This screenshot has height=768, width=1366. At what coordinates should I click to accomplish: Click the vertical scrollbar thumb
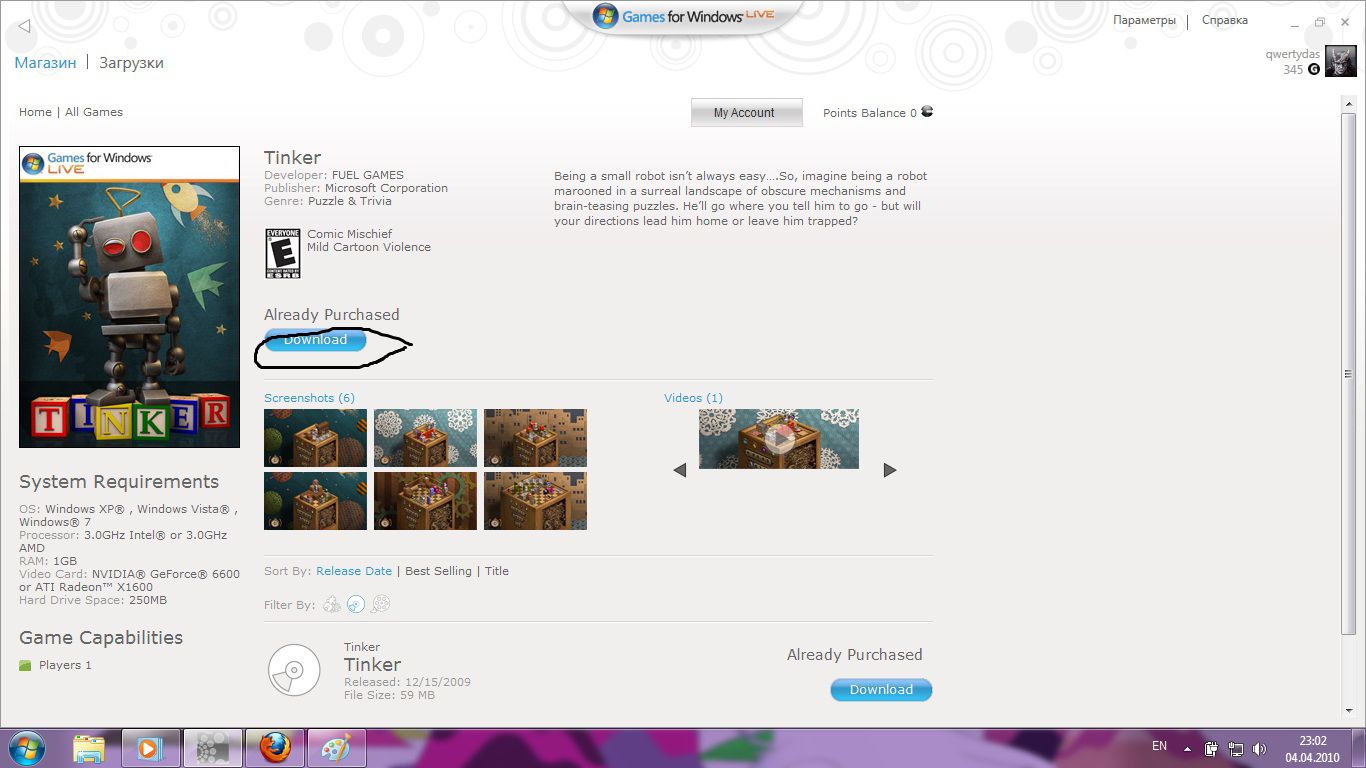coord(1348,374)
